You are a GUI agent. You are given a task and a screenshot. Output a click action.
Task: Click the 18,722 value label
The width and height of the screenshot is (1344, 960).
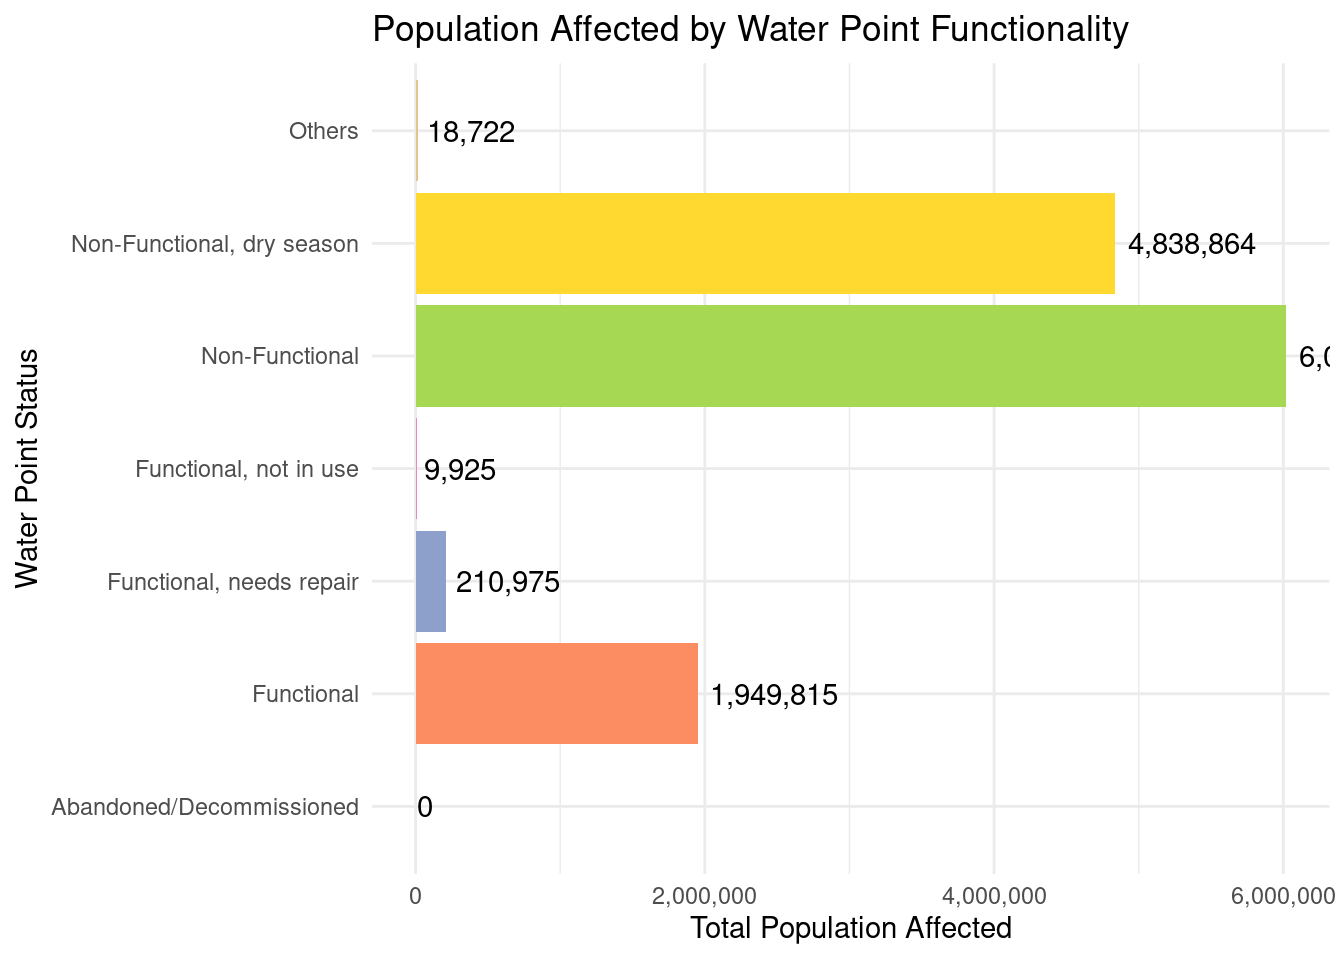(x=471, y=132)
